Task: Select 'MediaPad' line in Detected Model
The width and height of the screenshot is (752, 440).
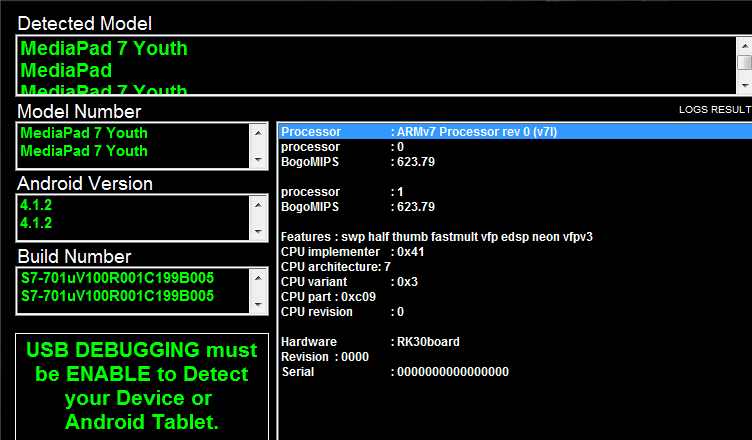Action: click(66, 71)
